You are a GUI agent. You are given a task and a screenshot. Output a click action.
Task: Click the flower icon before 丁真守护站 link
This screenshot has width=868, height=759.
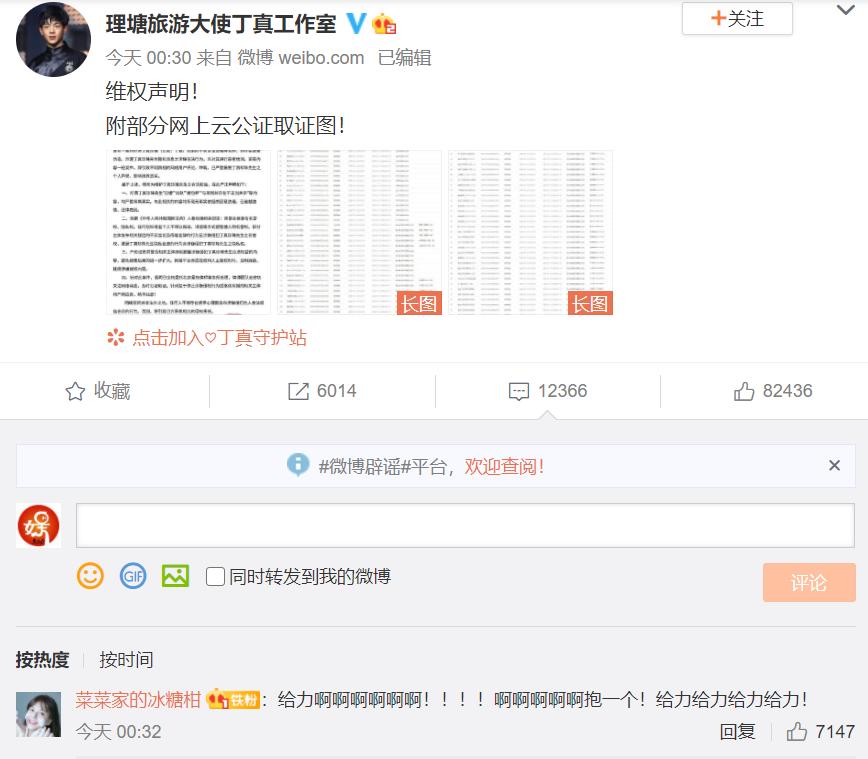click(114, 338)
